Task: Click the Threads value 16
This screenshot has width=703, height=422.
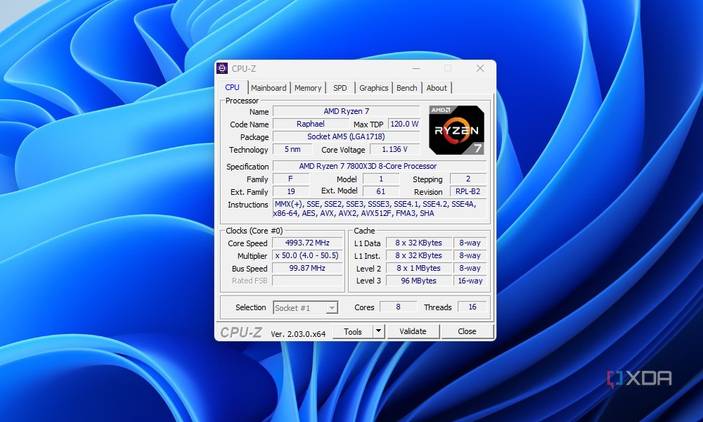Action: coord(472,307)
